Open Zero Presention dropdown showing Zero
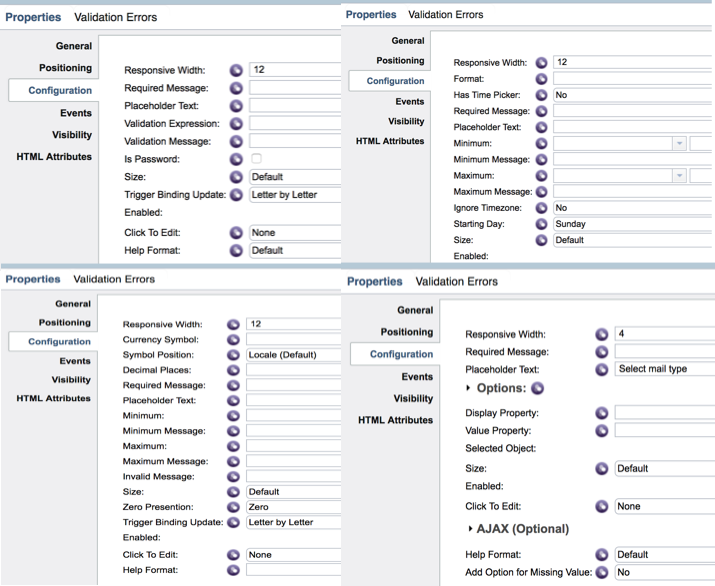 293,507
